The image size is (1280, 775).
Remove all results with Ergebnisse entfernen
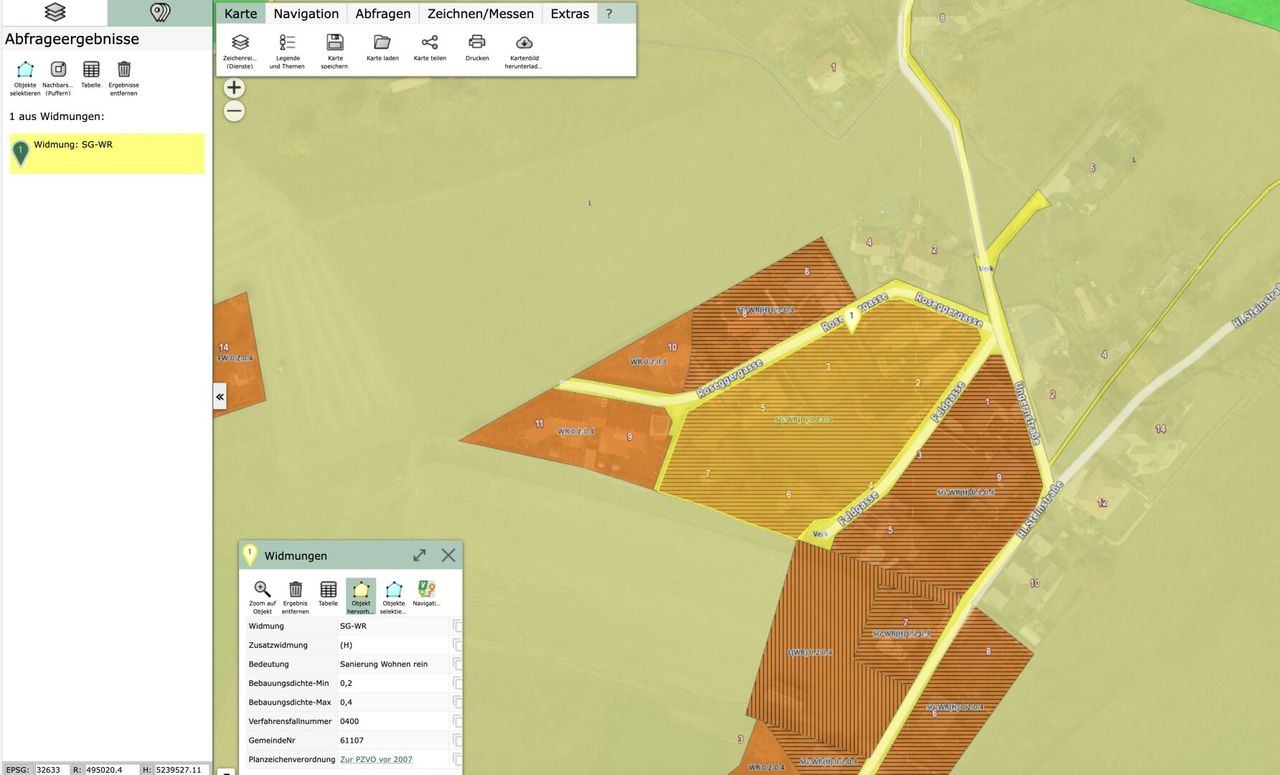[x=124, y=70]
